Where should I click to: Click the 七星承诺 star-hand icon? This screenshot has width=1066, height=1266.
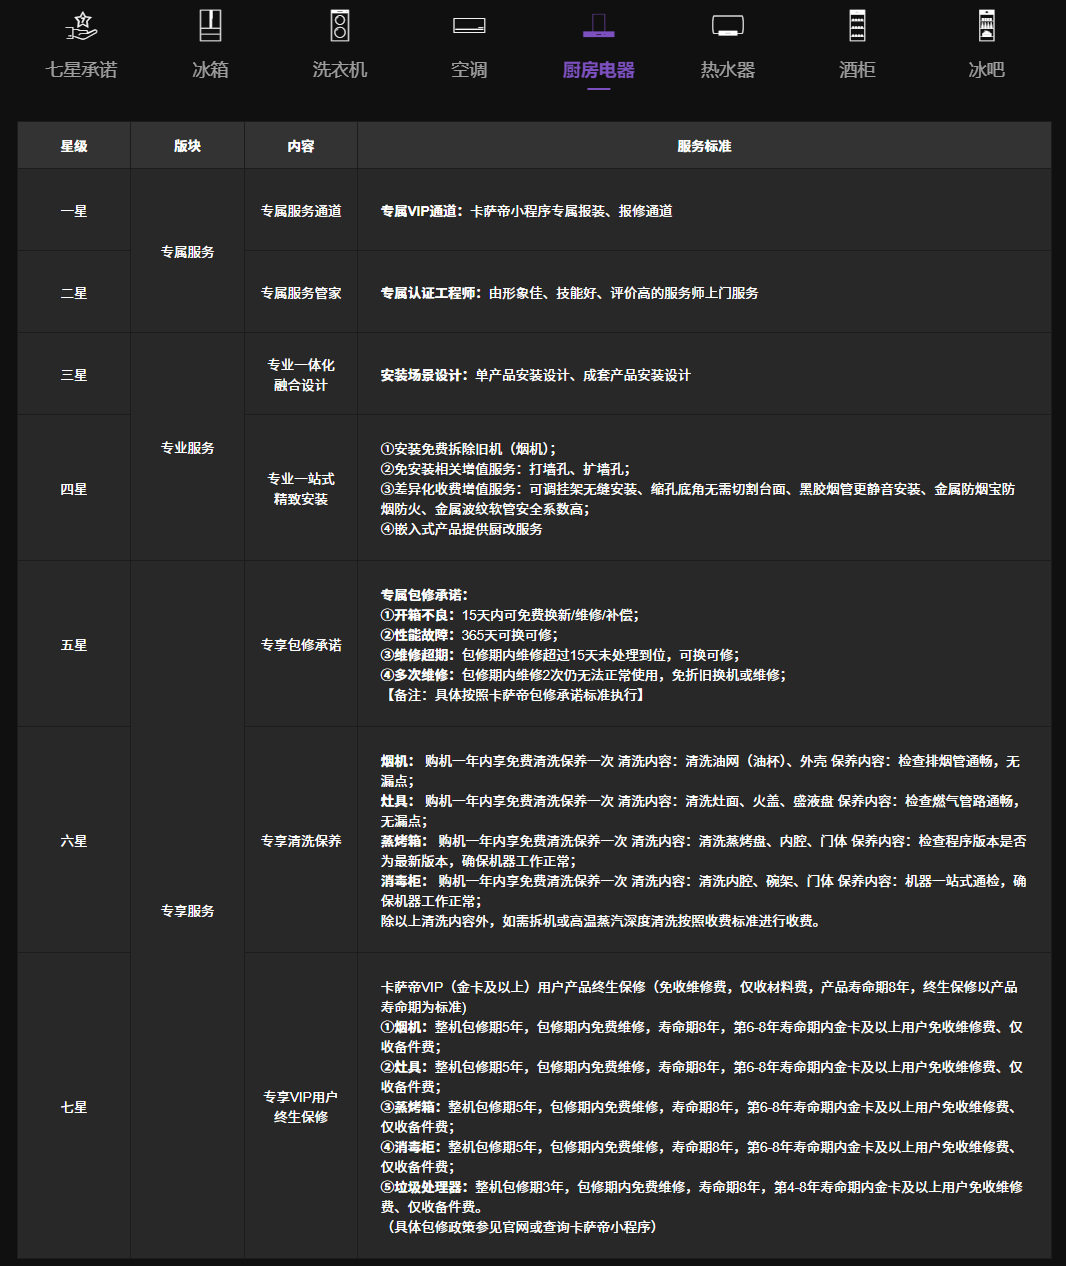(x=81, y=26)
